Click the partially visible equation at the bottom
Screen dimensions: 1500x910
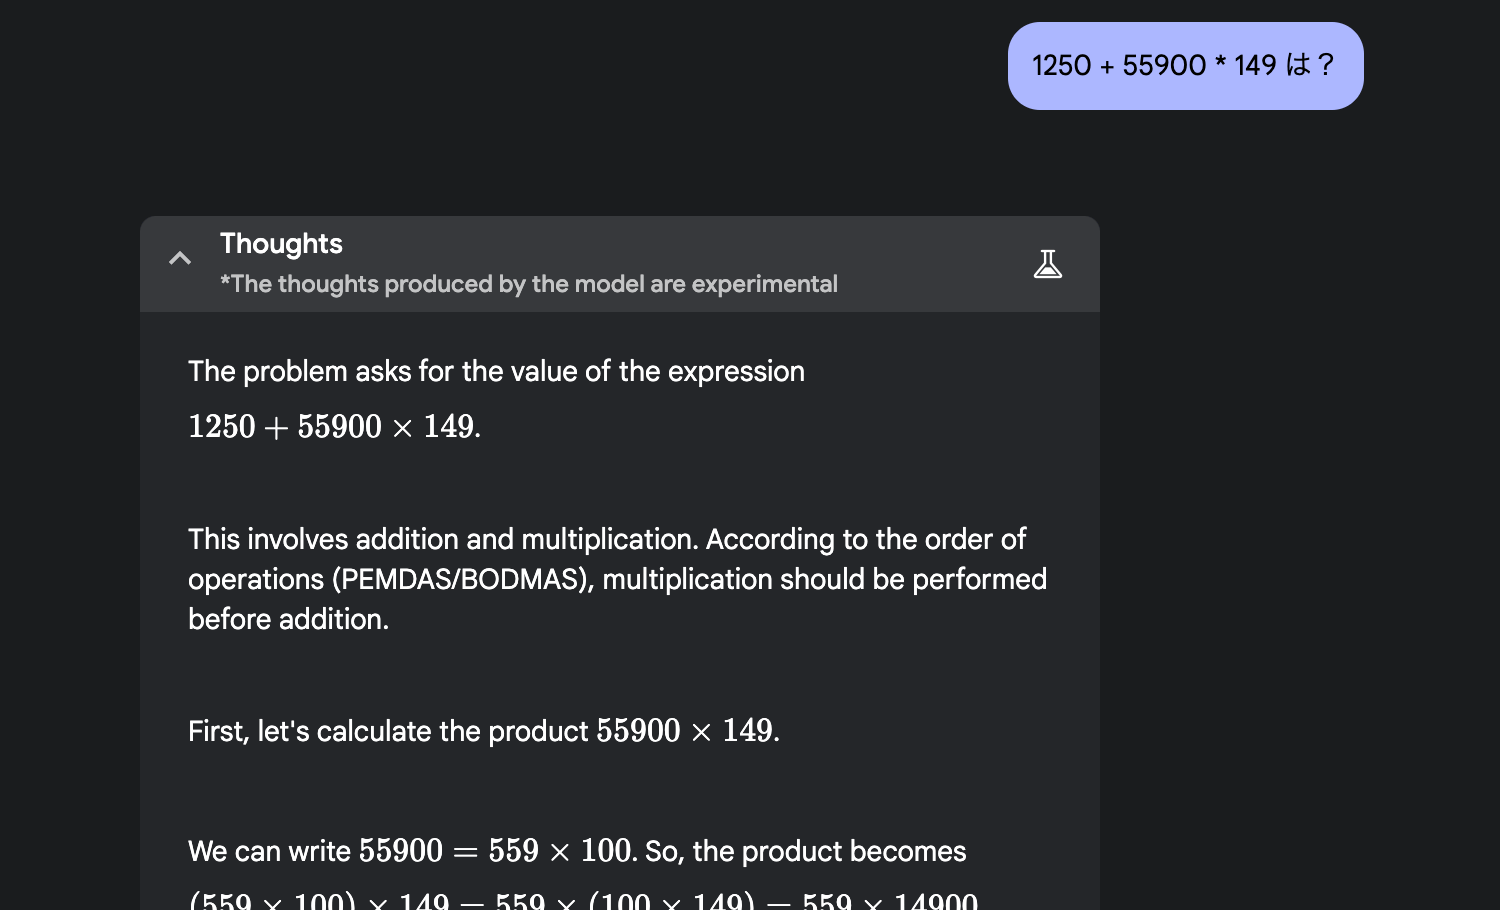pyautogui.click(x=582, y=900)
